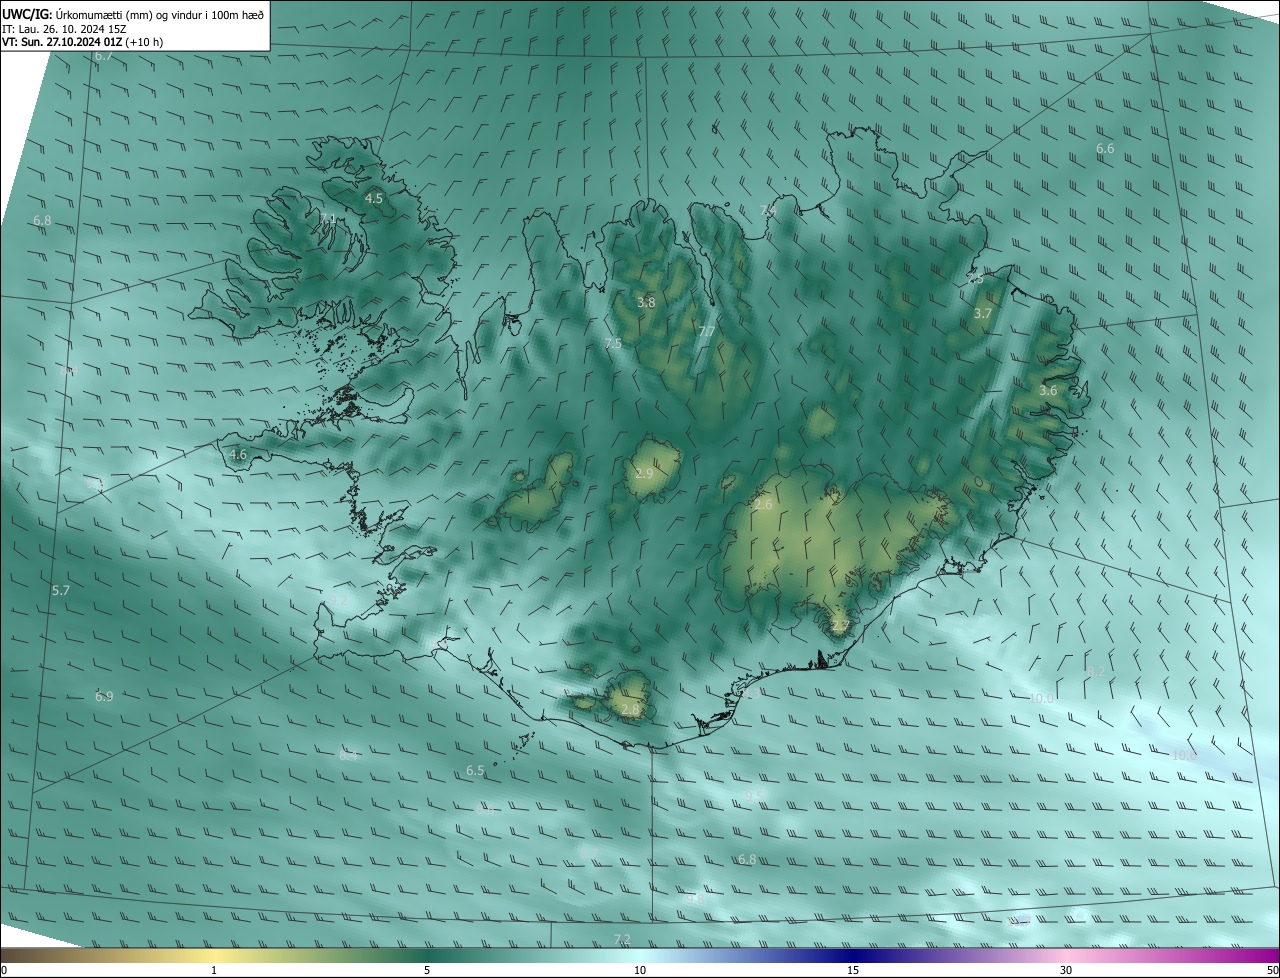Click the 2.6 value on the large glacier
This screenshot has width=1280, height=978.
(763, 505)
